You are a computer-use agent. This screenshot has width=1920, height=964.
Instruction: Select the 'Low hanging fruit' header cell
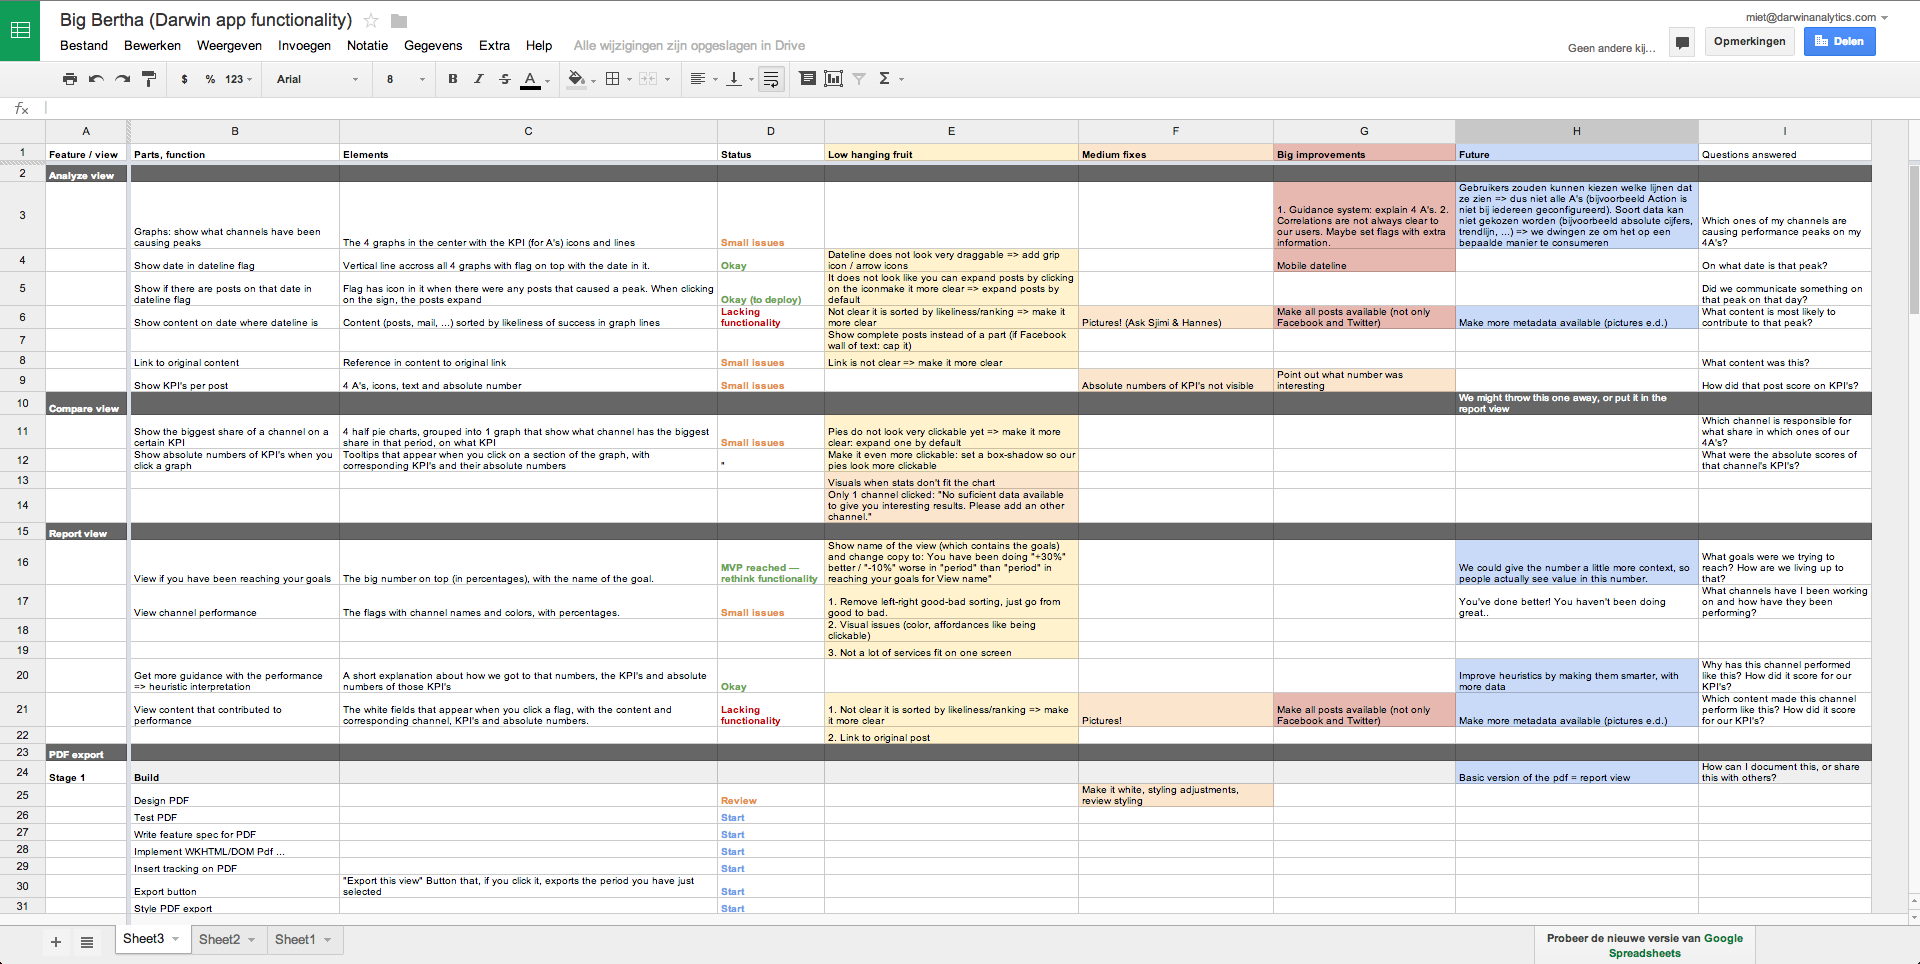[951, 154]
